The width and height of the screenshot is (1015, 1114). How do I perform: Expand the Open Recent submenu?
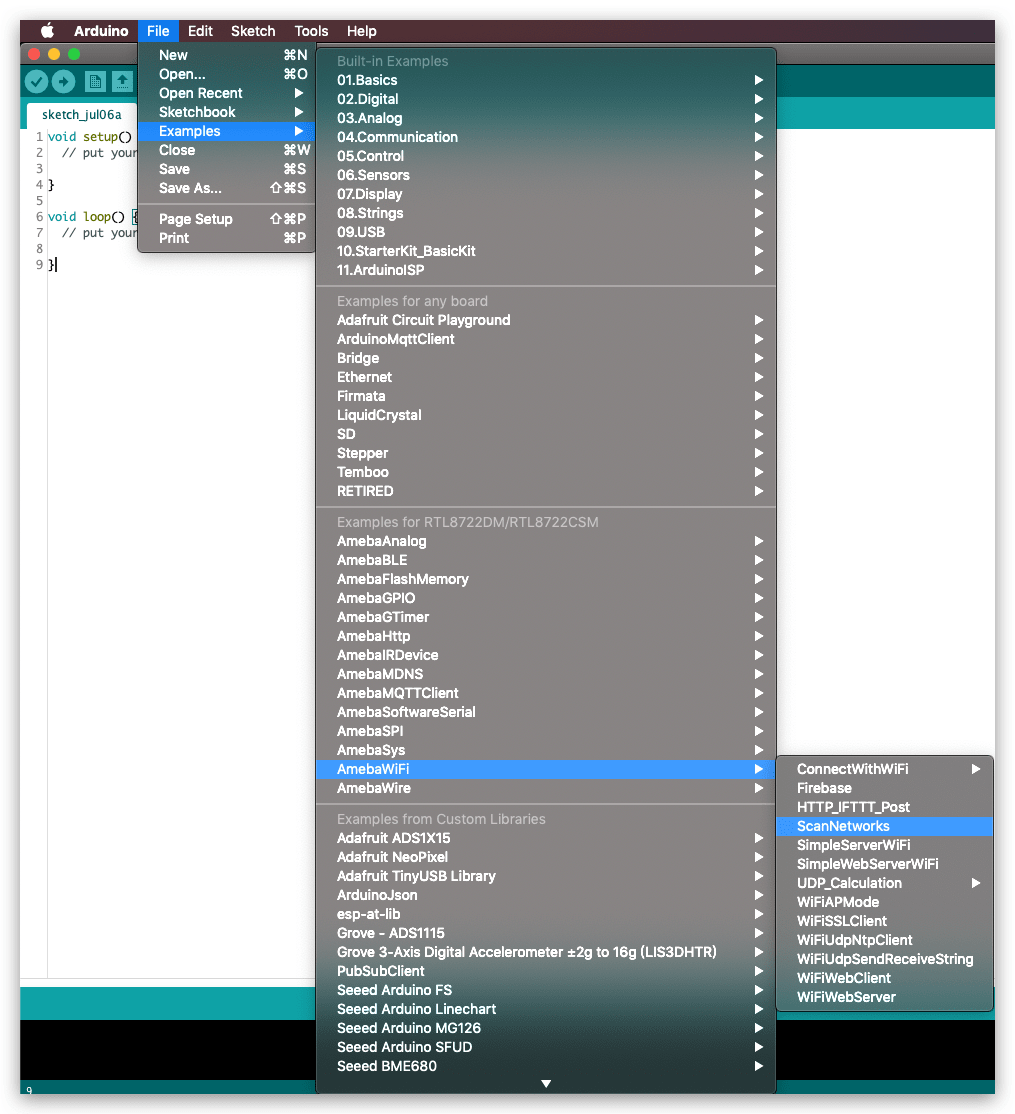click(226, 93)
